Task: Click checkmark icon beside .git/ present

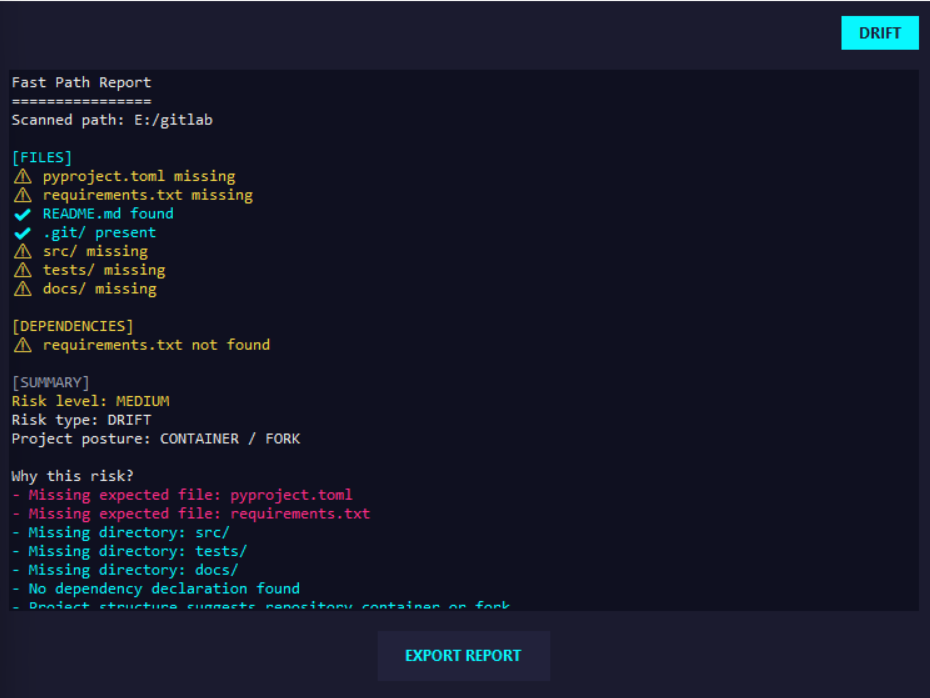Action: coord(23,233)
